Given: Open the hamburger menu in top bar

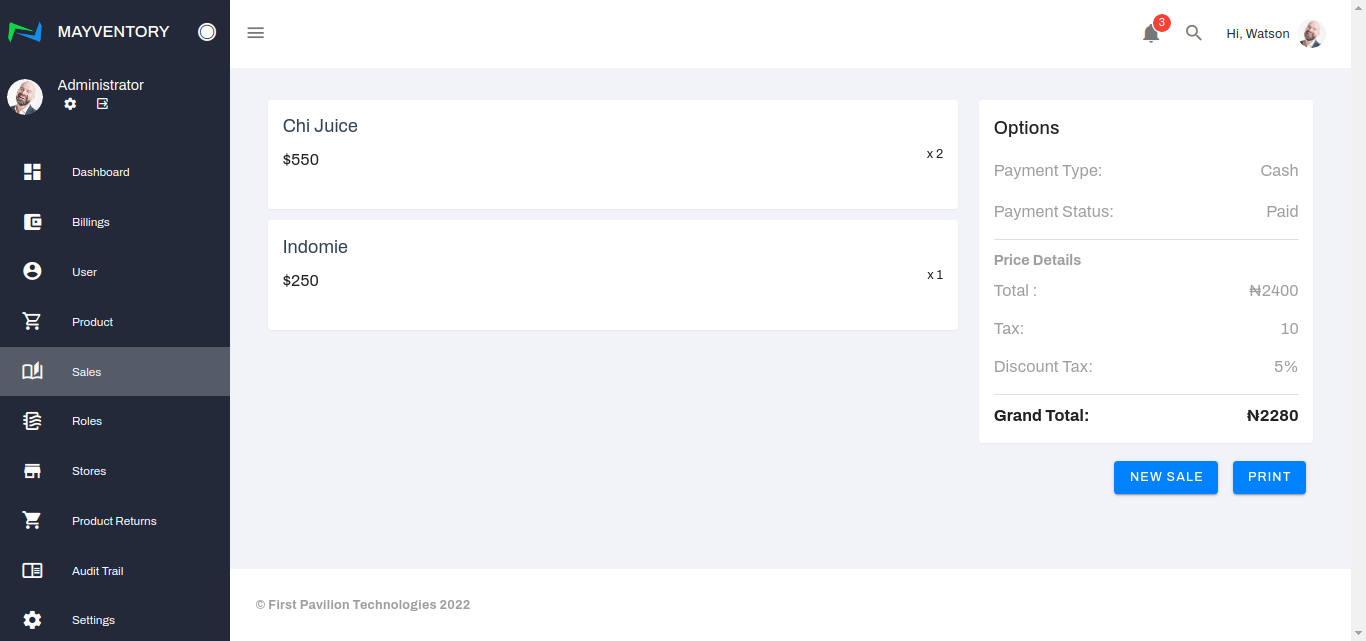Looking at the screenshot, I should click(256, 33).
